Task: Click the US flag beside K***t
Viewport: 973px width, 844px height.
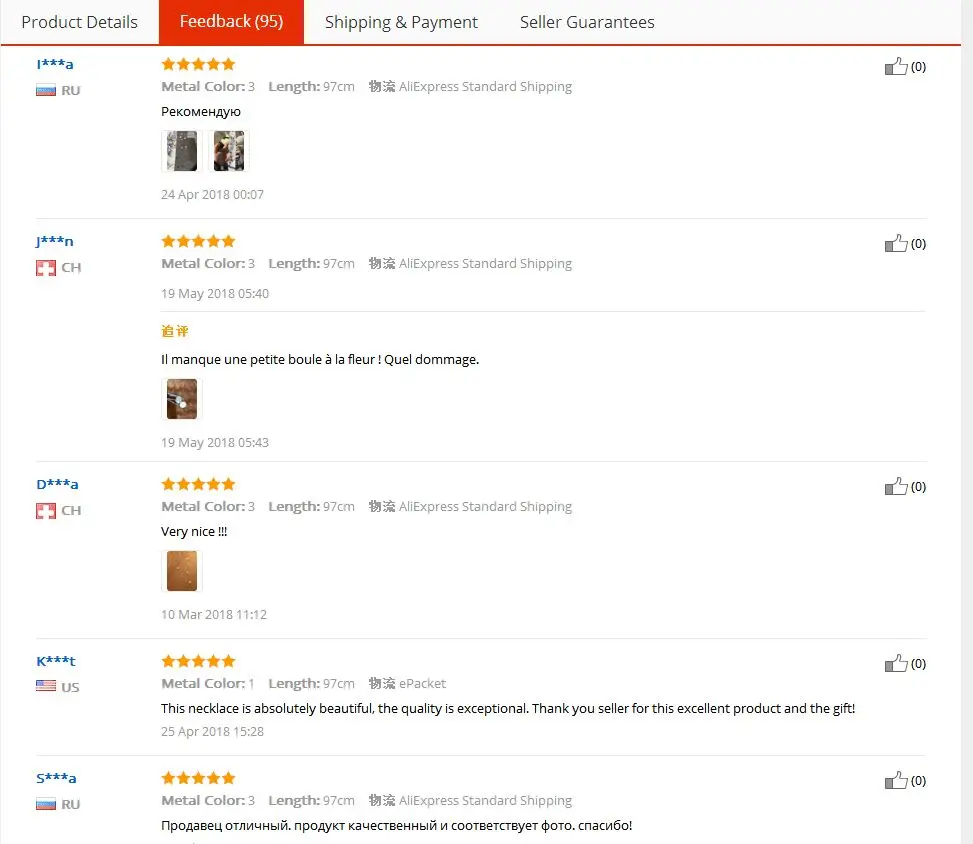Action: coord(46,686)
